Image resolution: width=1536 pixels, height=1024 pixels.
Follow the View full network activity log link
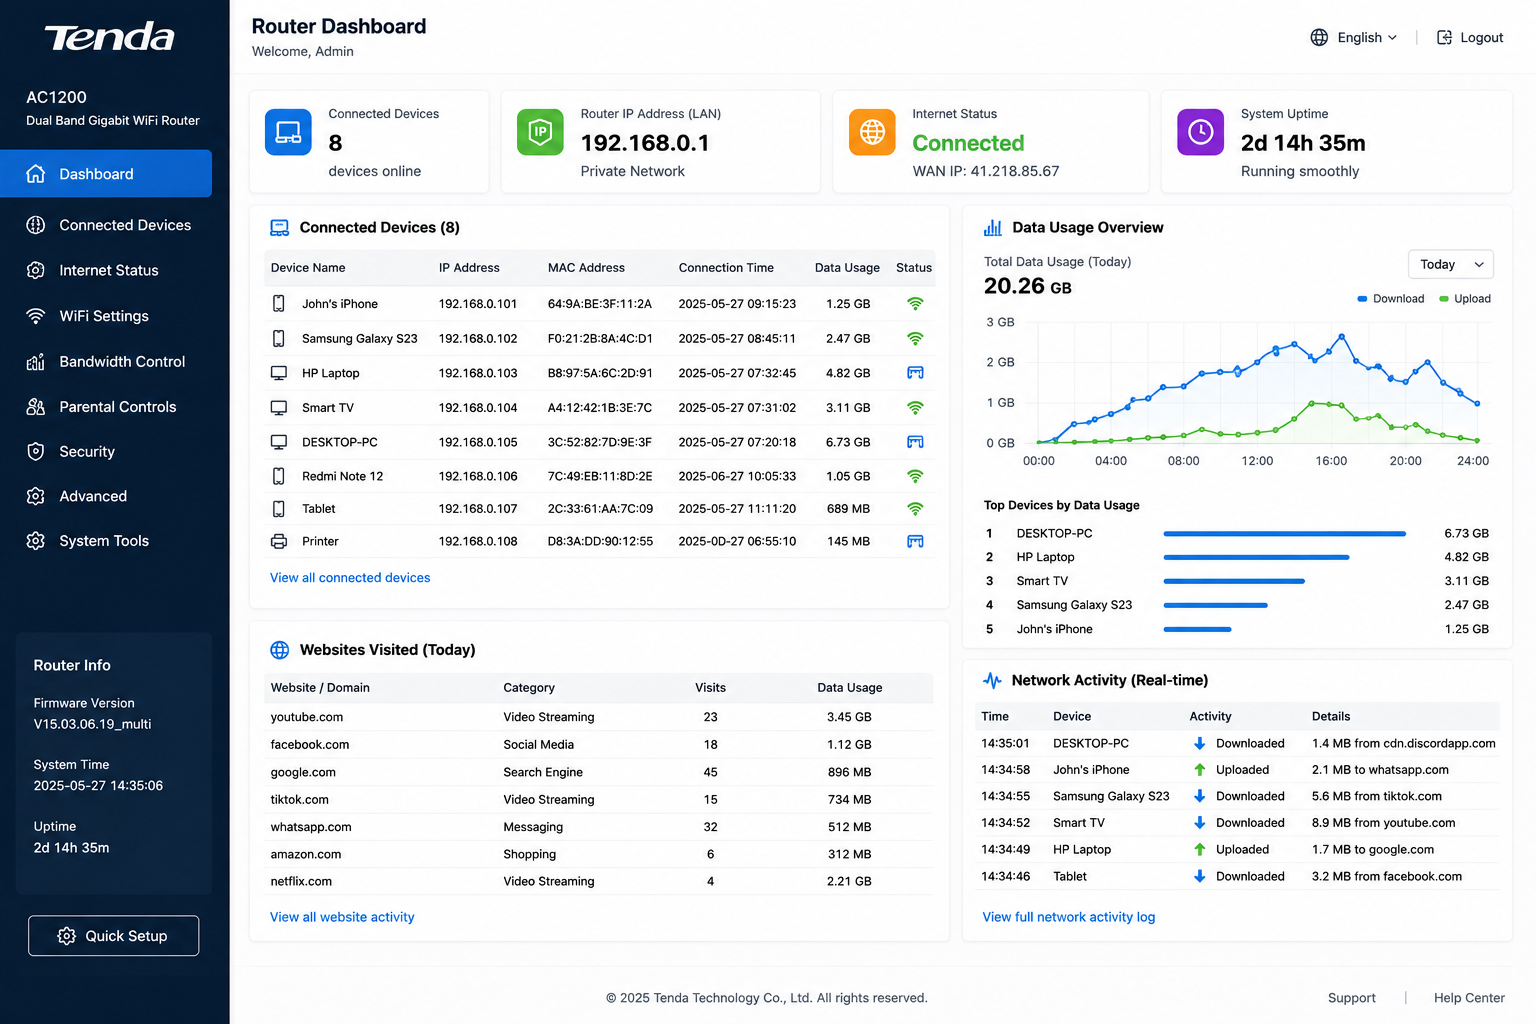1069,917
